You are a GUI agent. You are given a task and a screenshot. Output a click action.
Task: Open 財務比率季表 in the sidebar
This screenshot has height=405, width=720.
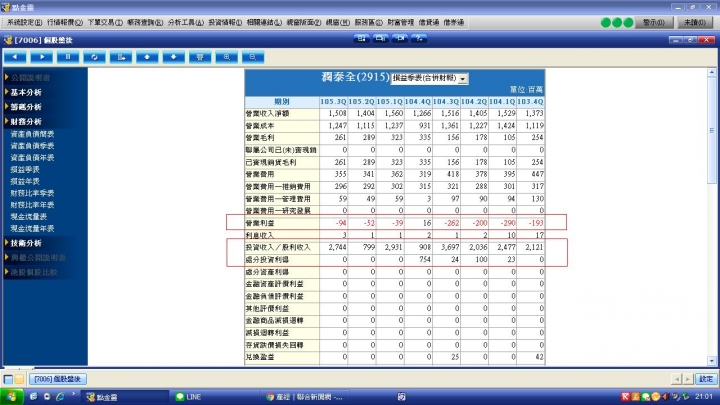32,193
